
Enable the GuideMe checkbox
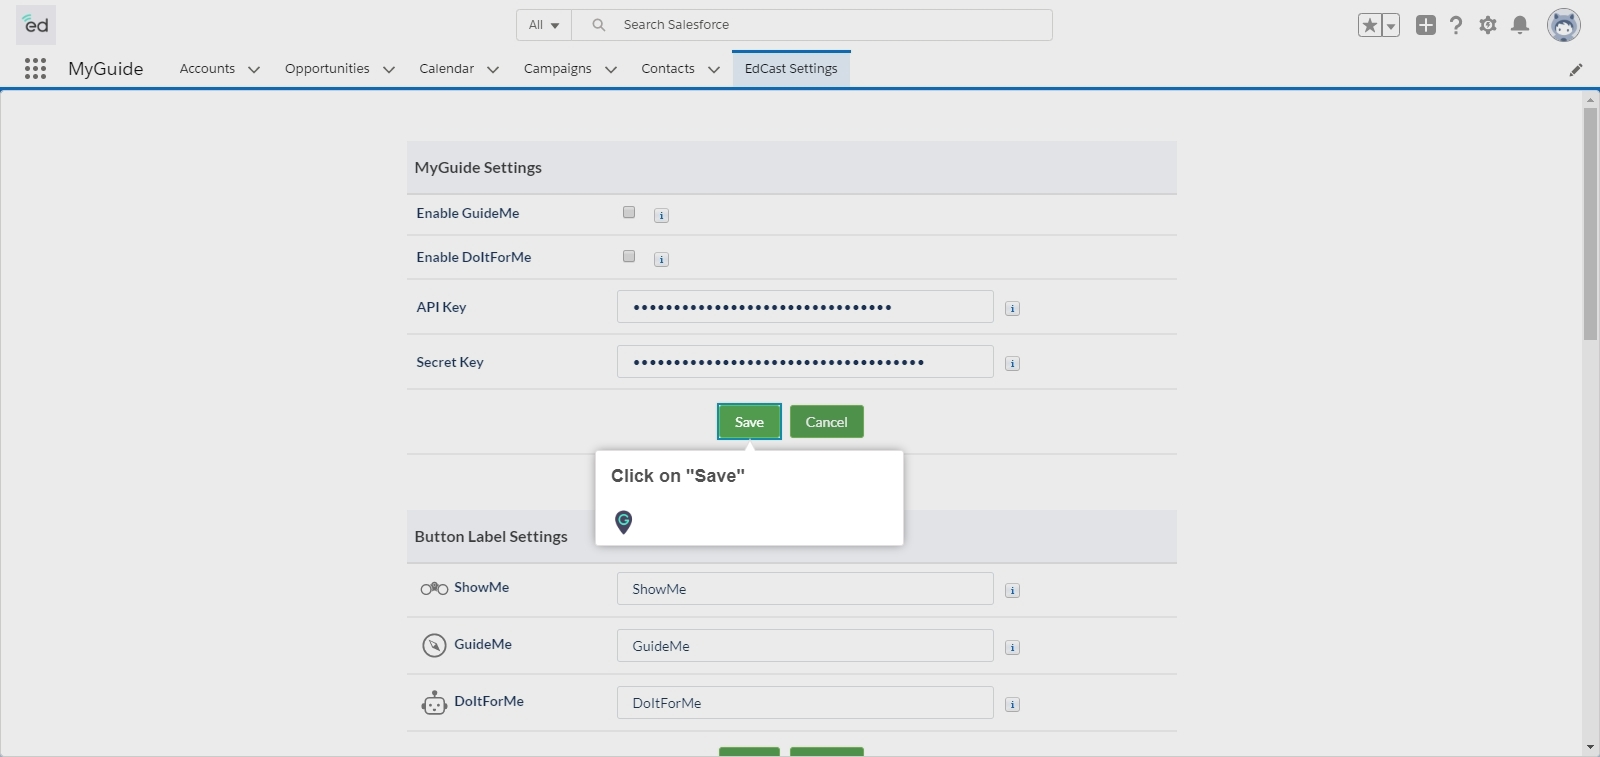point(629,212)
